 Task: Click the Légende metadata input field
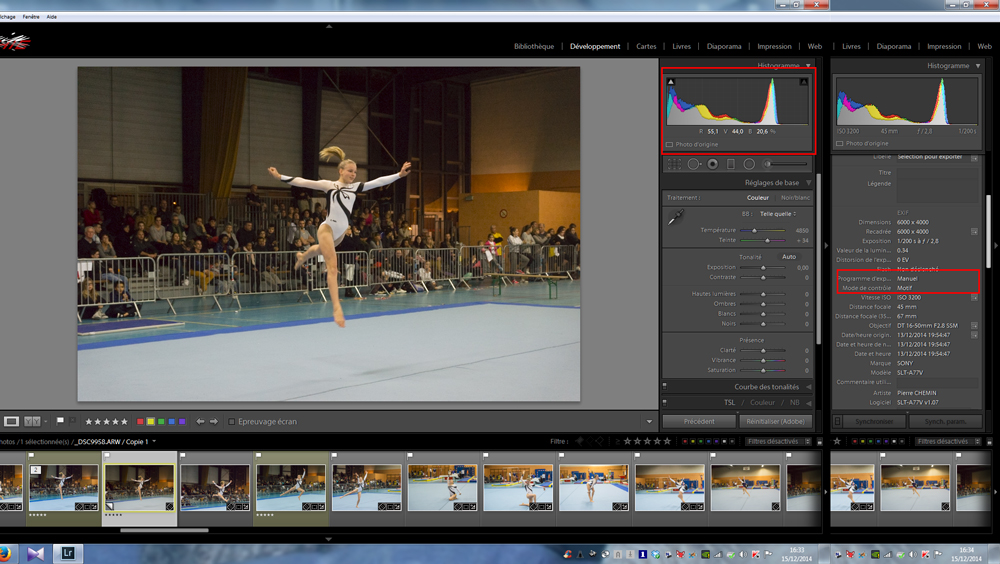937,191
